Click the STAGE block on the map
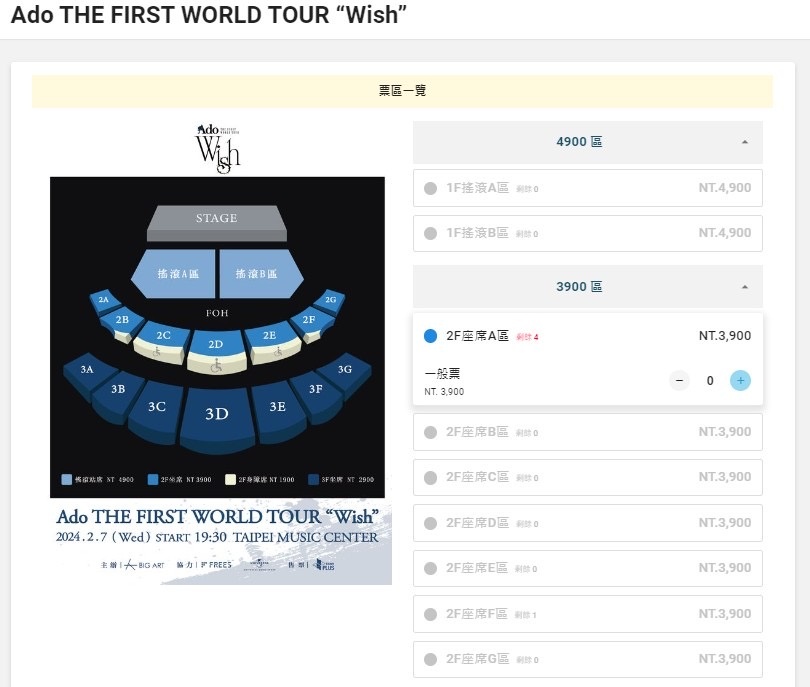The width and height of the screenshot is (810, 687). [x=216, y=223]
